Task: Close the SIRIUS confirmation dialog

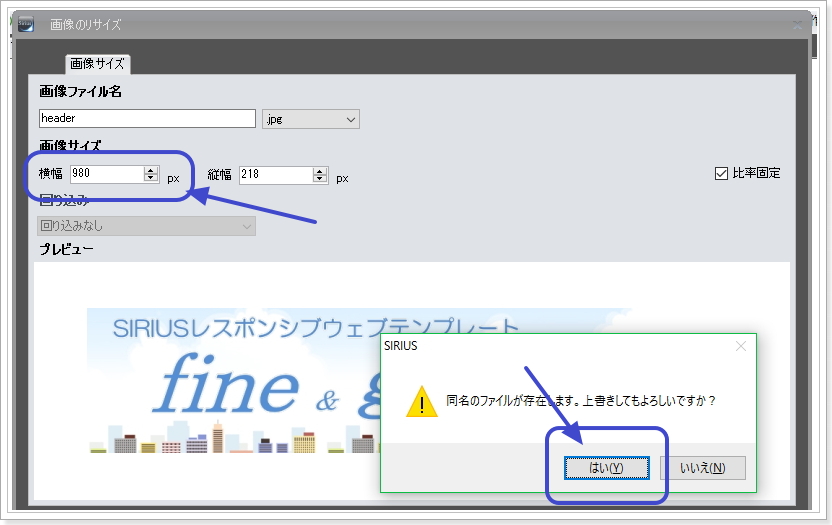Action: 741,346
